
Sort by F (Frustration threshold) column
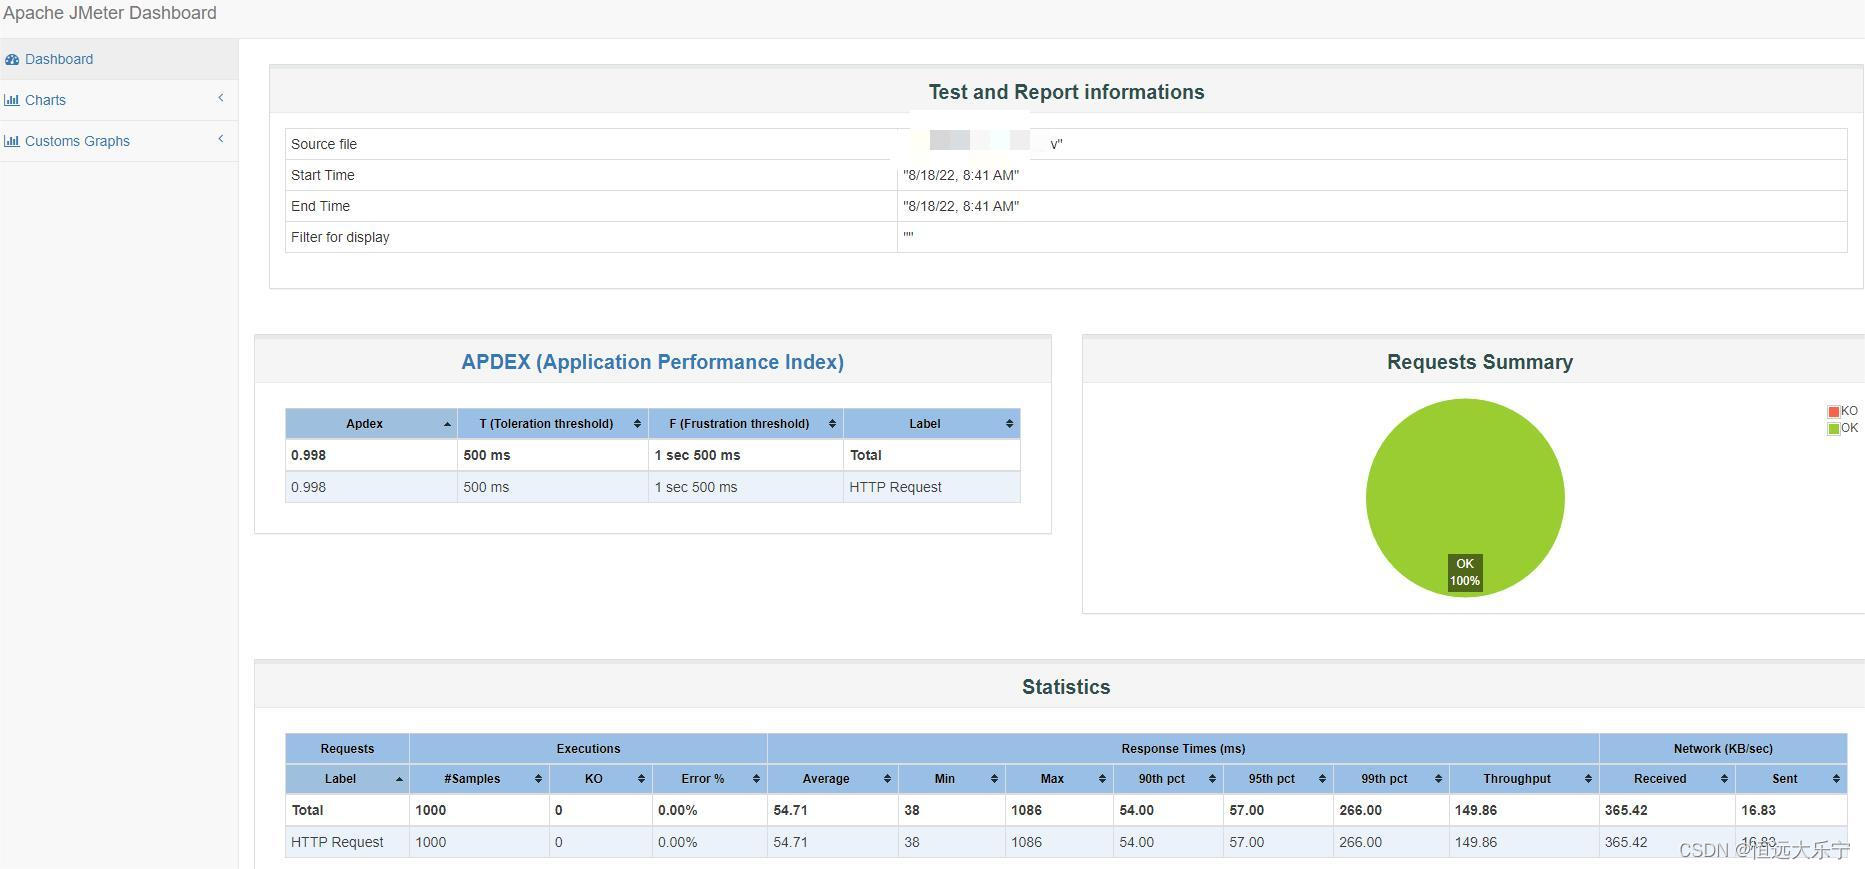(745, 424)
